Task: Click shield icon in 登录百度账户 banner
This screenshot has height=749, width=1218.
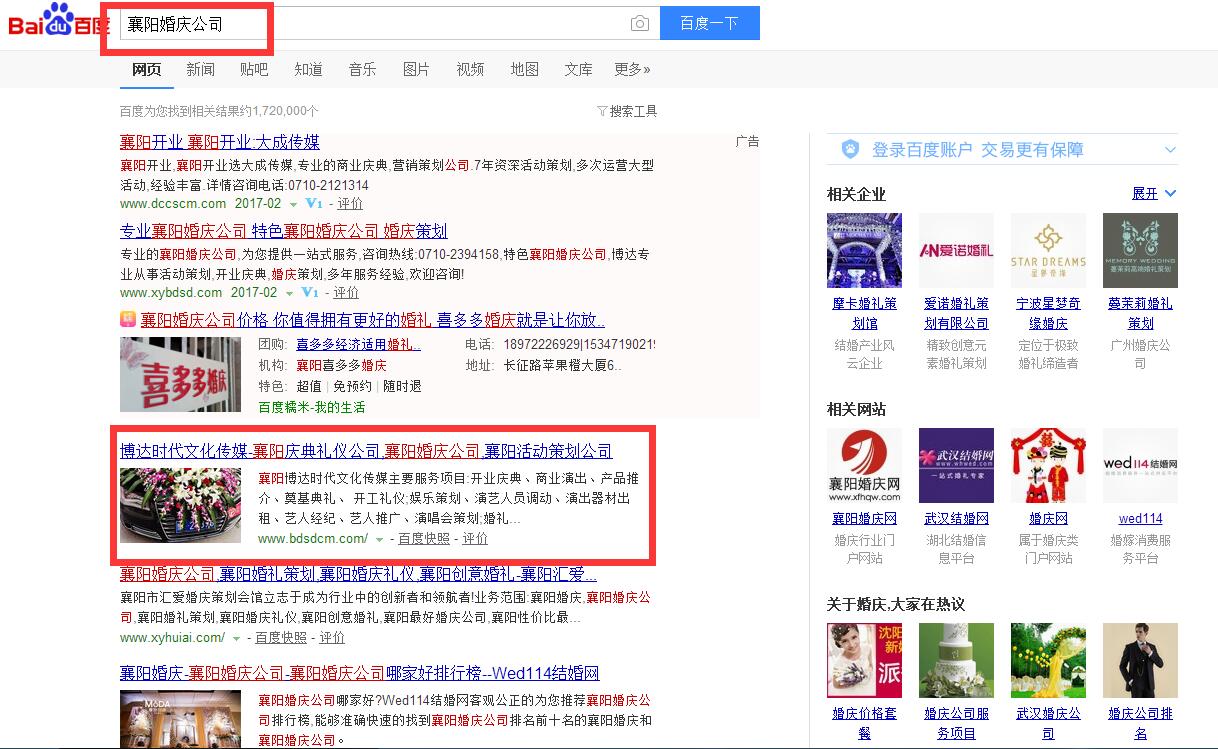Action: (x=850, y=149)
